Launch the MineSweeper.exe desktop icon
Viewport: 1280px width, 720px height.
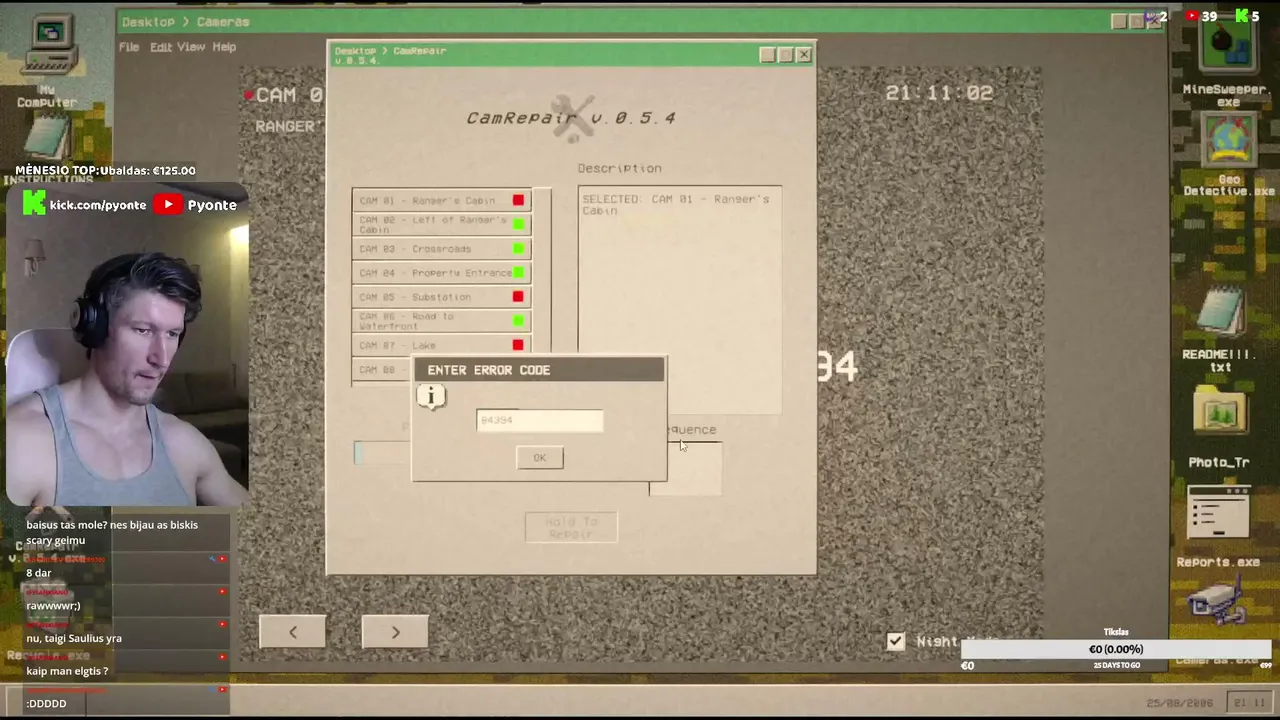[x=1227, y=60]
